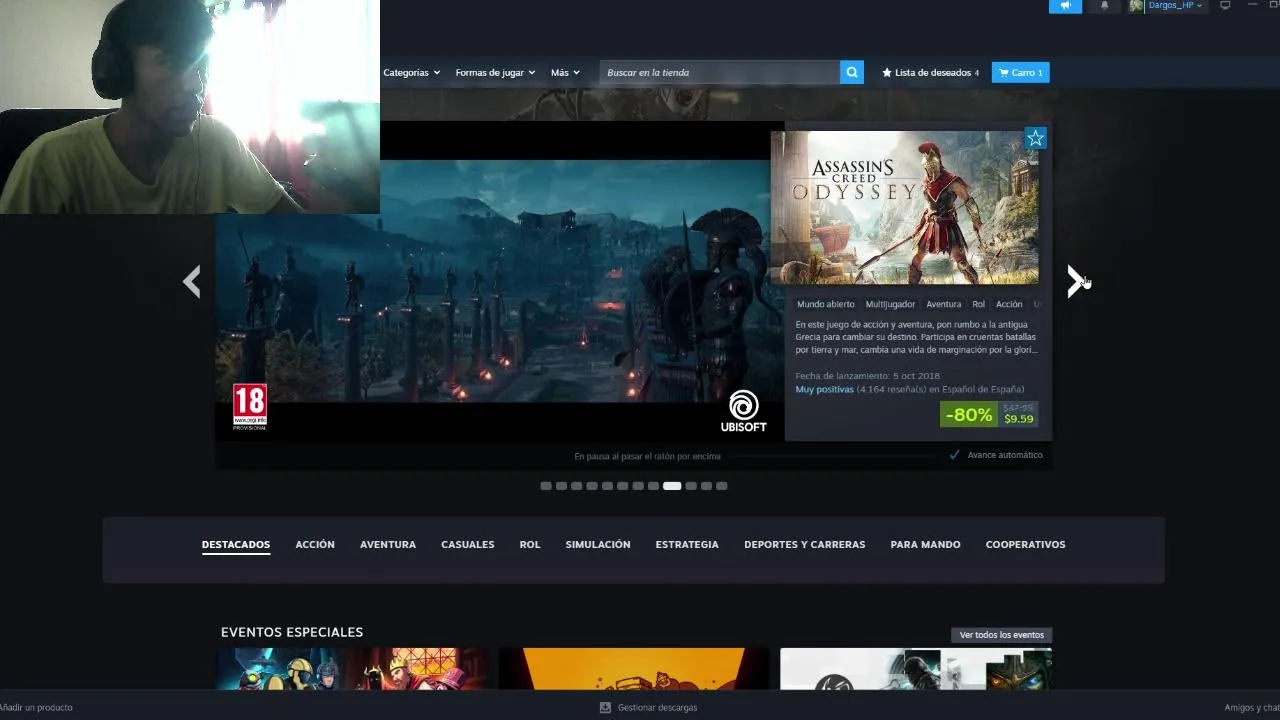The height and width of the screenshot is (720, 1280).
Task: Click the Acción tag on the game card
Action: (x=1009, y=304)
